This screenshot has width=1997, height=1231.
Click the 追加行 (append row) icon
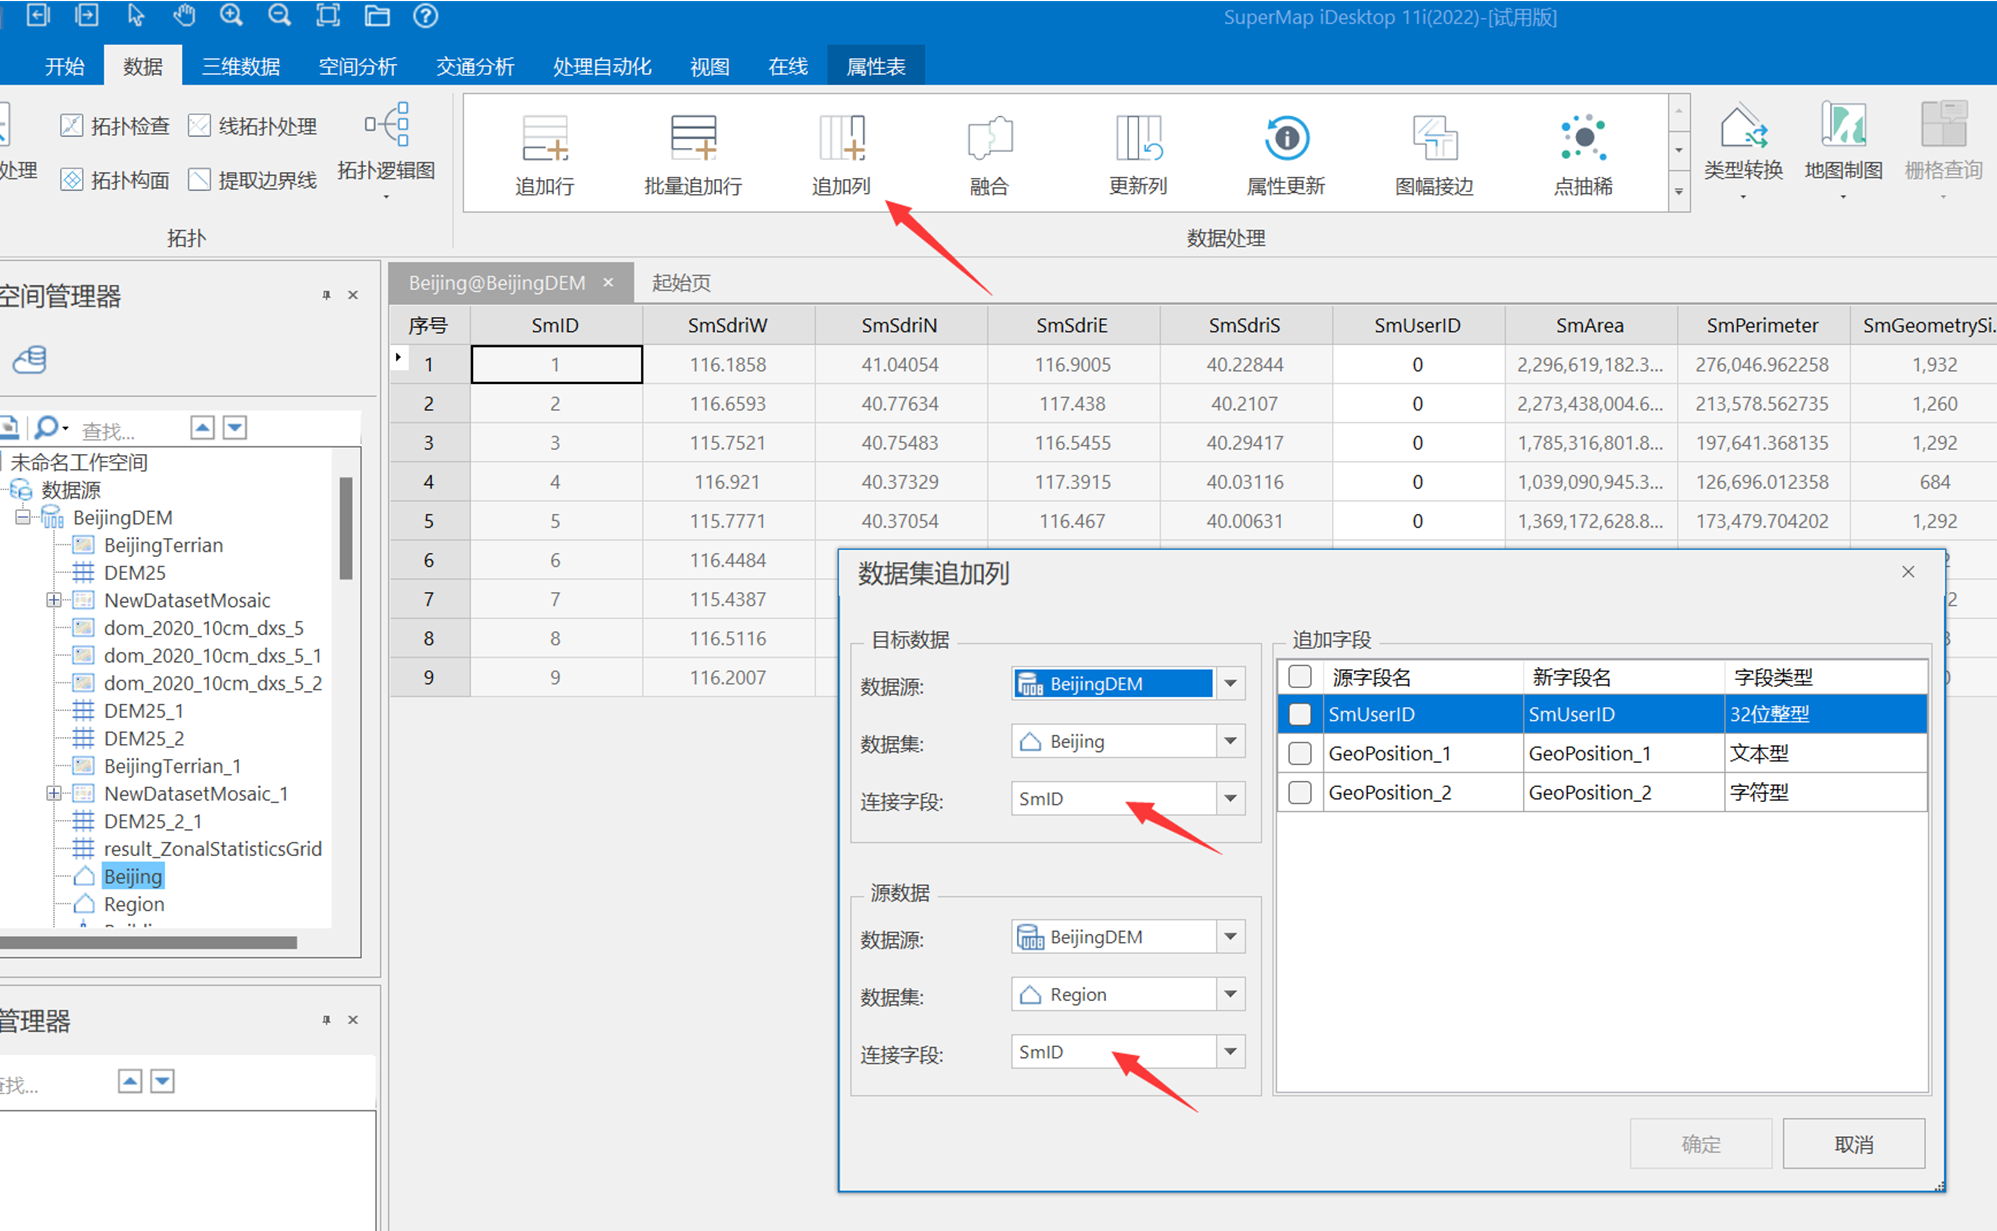[x=544, y=139]
